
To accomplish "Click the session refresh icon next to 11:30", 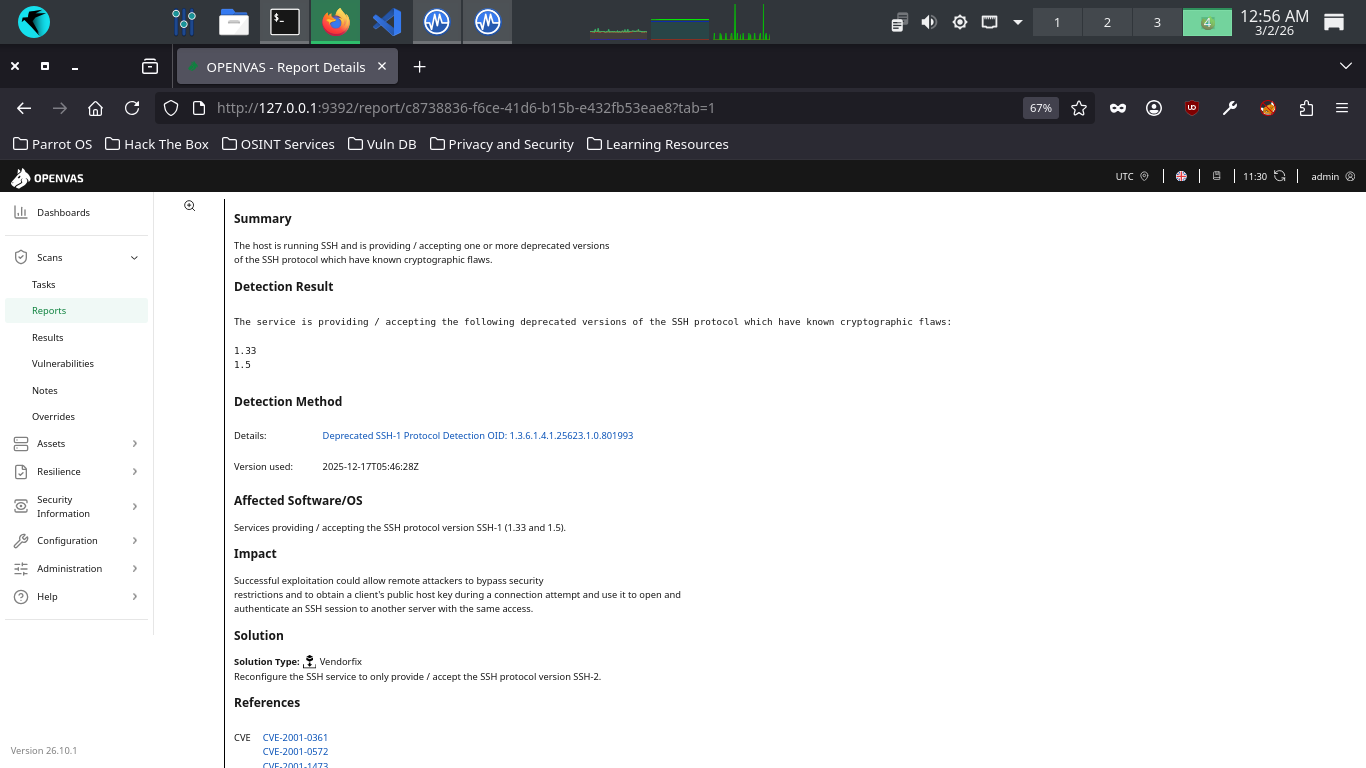I will (1279, 176).
